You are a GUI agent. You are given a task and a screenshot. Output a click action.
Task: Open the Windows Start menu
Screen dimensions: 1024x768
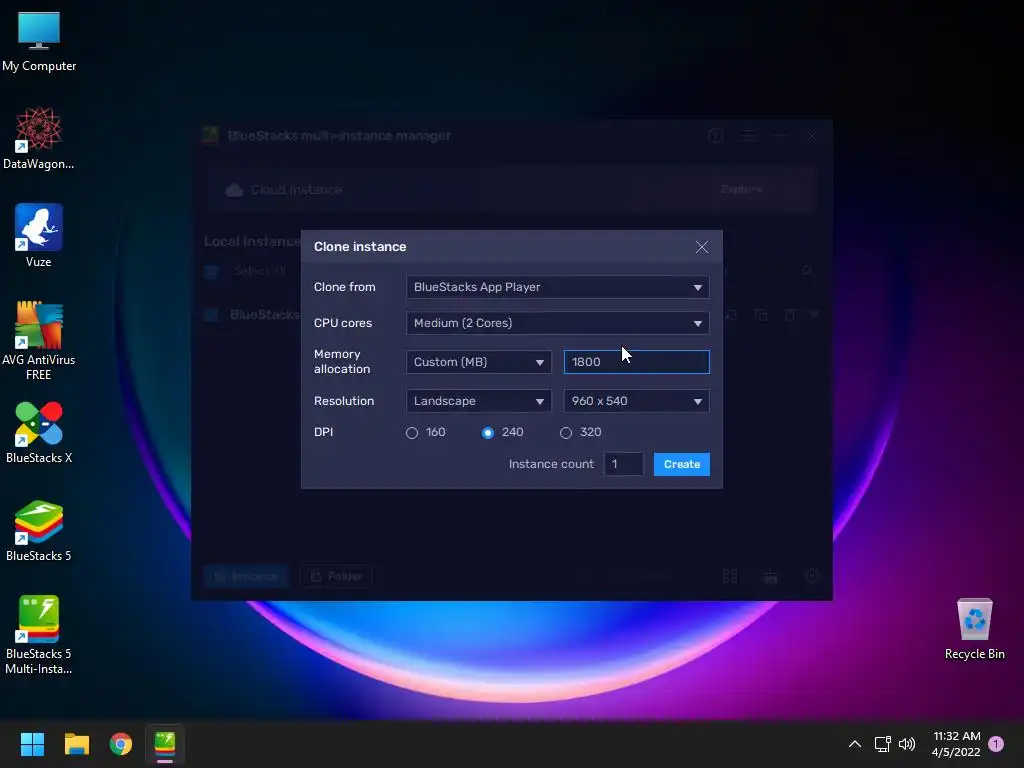(x=32, y=744)
